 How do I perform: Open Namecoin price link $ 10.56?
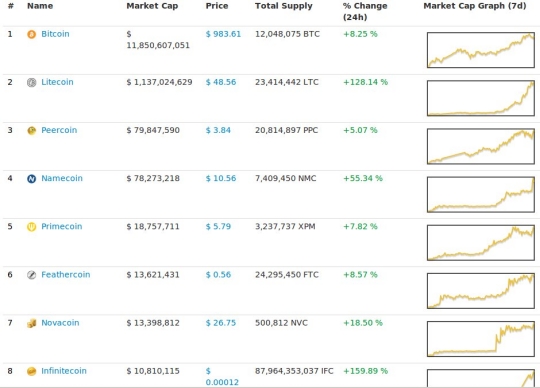pos(221,178)
